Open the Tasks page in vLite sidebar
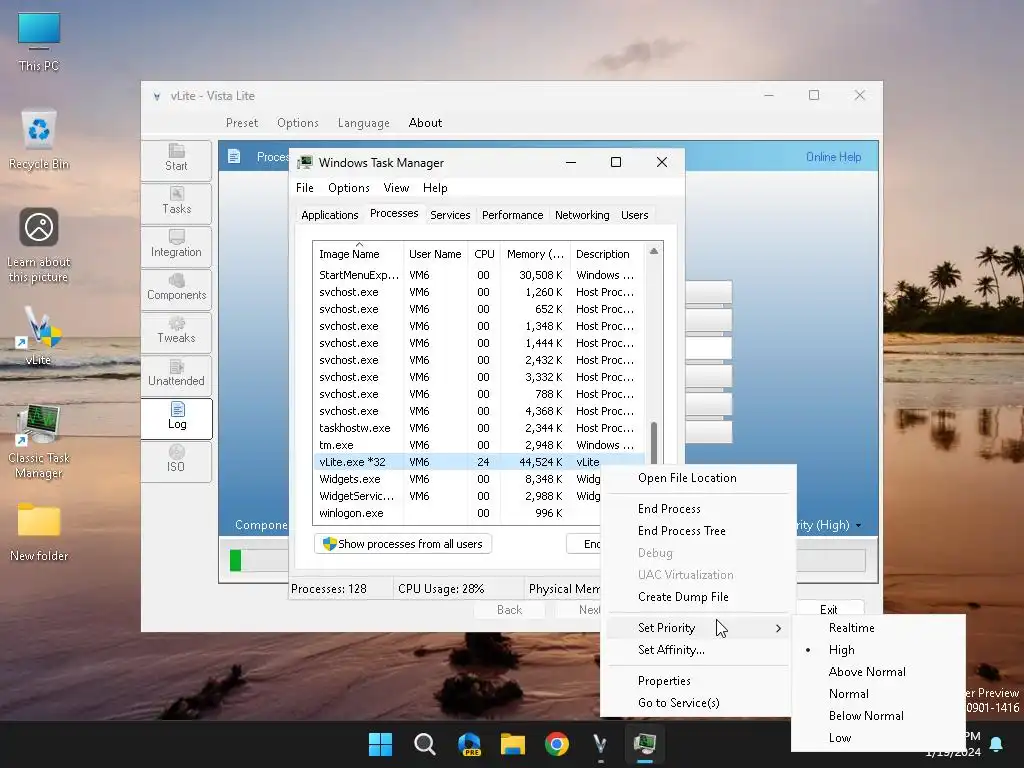Screen dimensions: 1024x768 pyautogui.click(x=176, y=202)
